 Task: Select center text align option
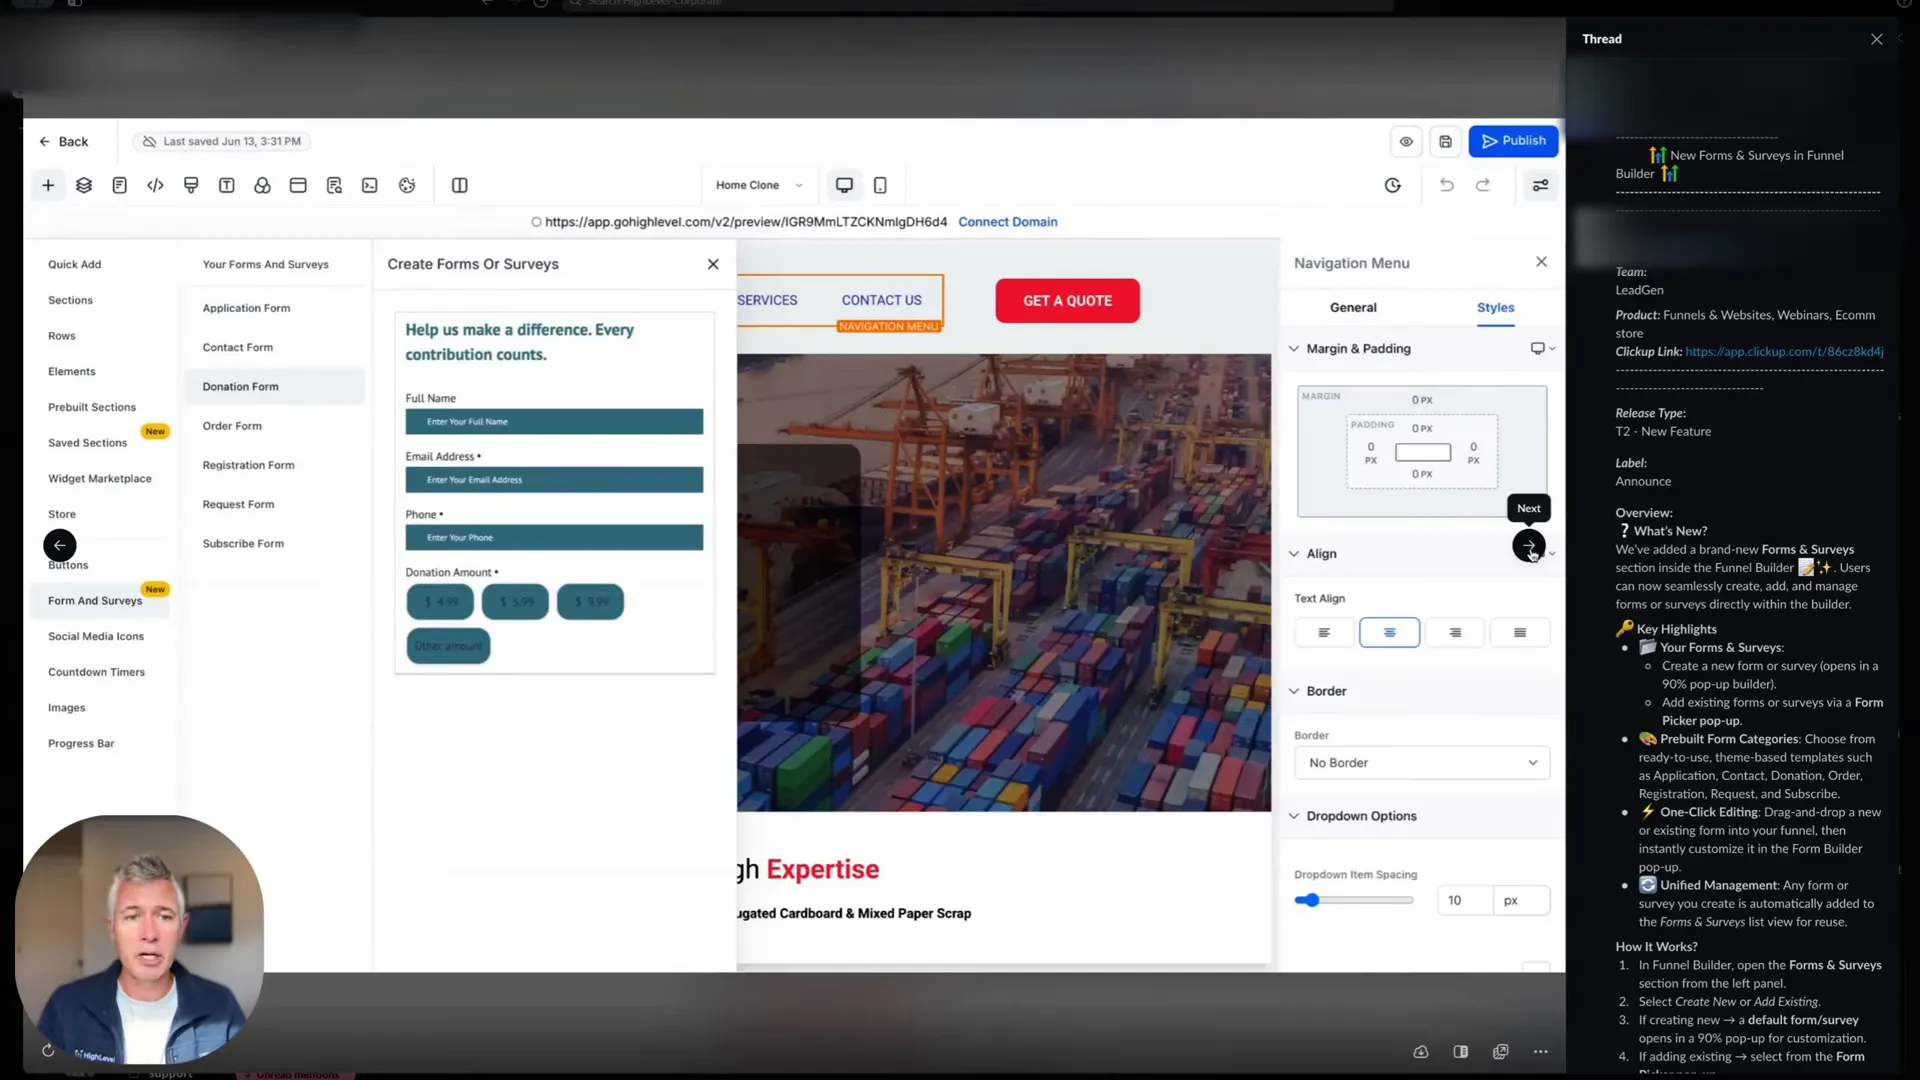[1389, 632]
